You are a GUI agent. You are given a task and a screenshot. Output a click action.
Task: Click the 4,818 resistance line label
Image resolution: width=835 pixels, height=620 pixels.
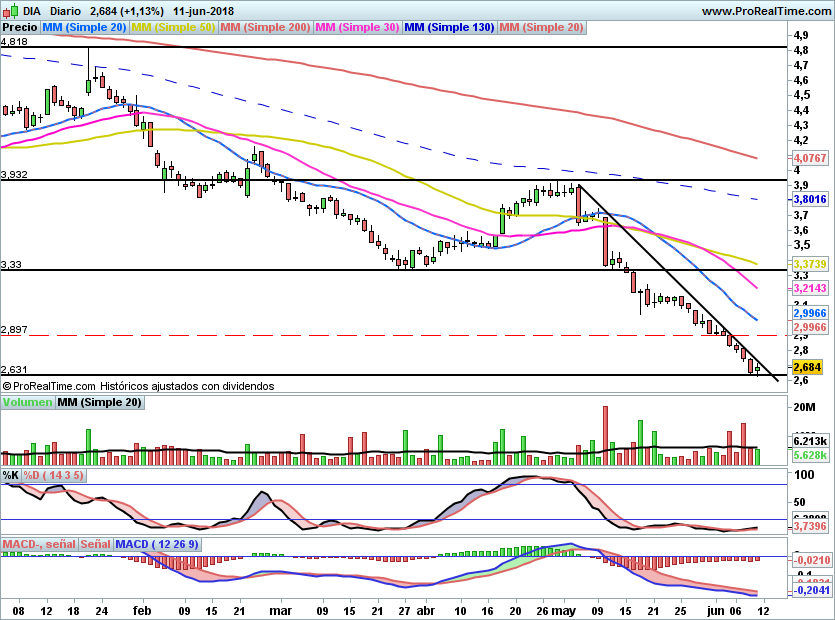14,42
